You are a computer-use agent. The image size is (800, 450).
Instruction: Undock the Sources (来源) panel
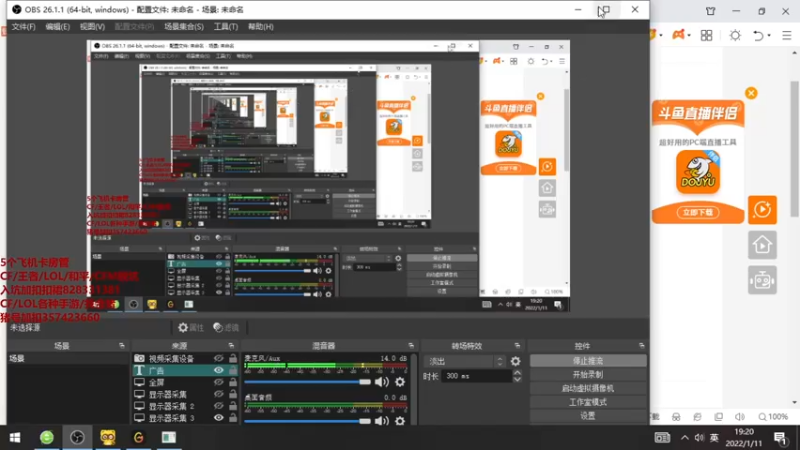231,346
